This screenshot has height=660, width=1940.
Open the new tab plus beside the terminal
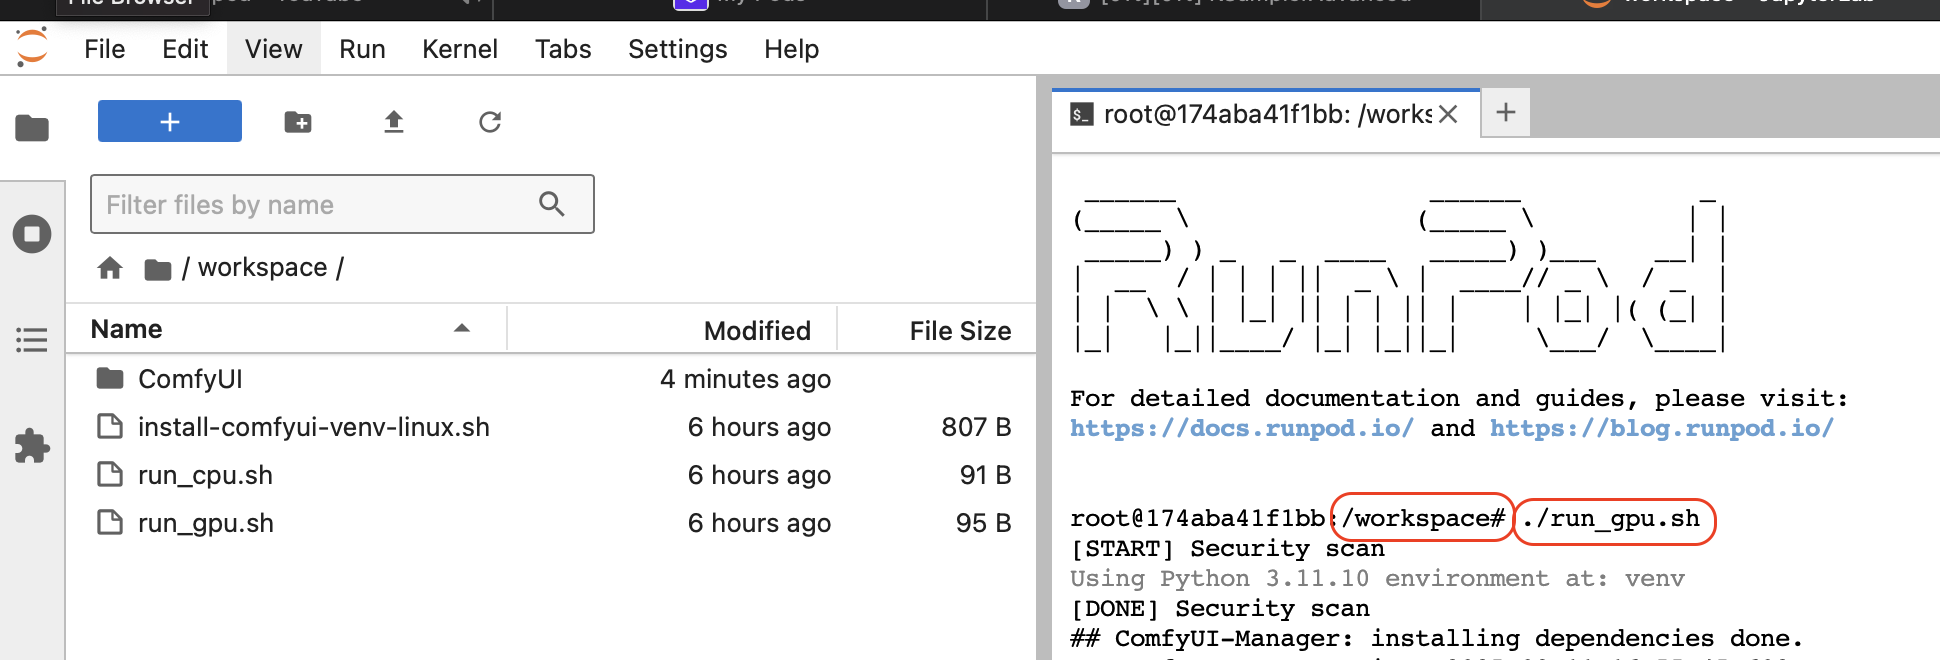[1505, 112]
